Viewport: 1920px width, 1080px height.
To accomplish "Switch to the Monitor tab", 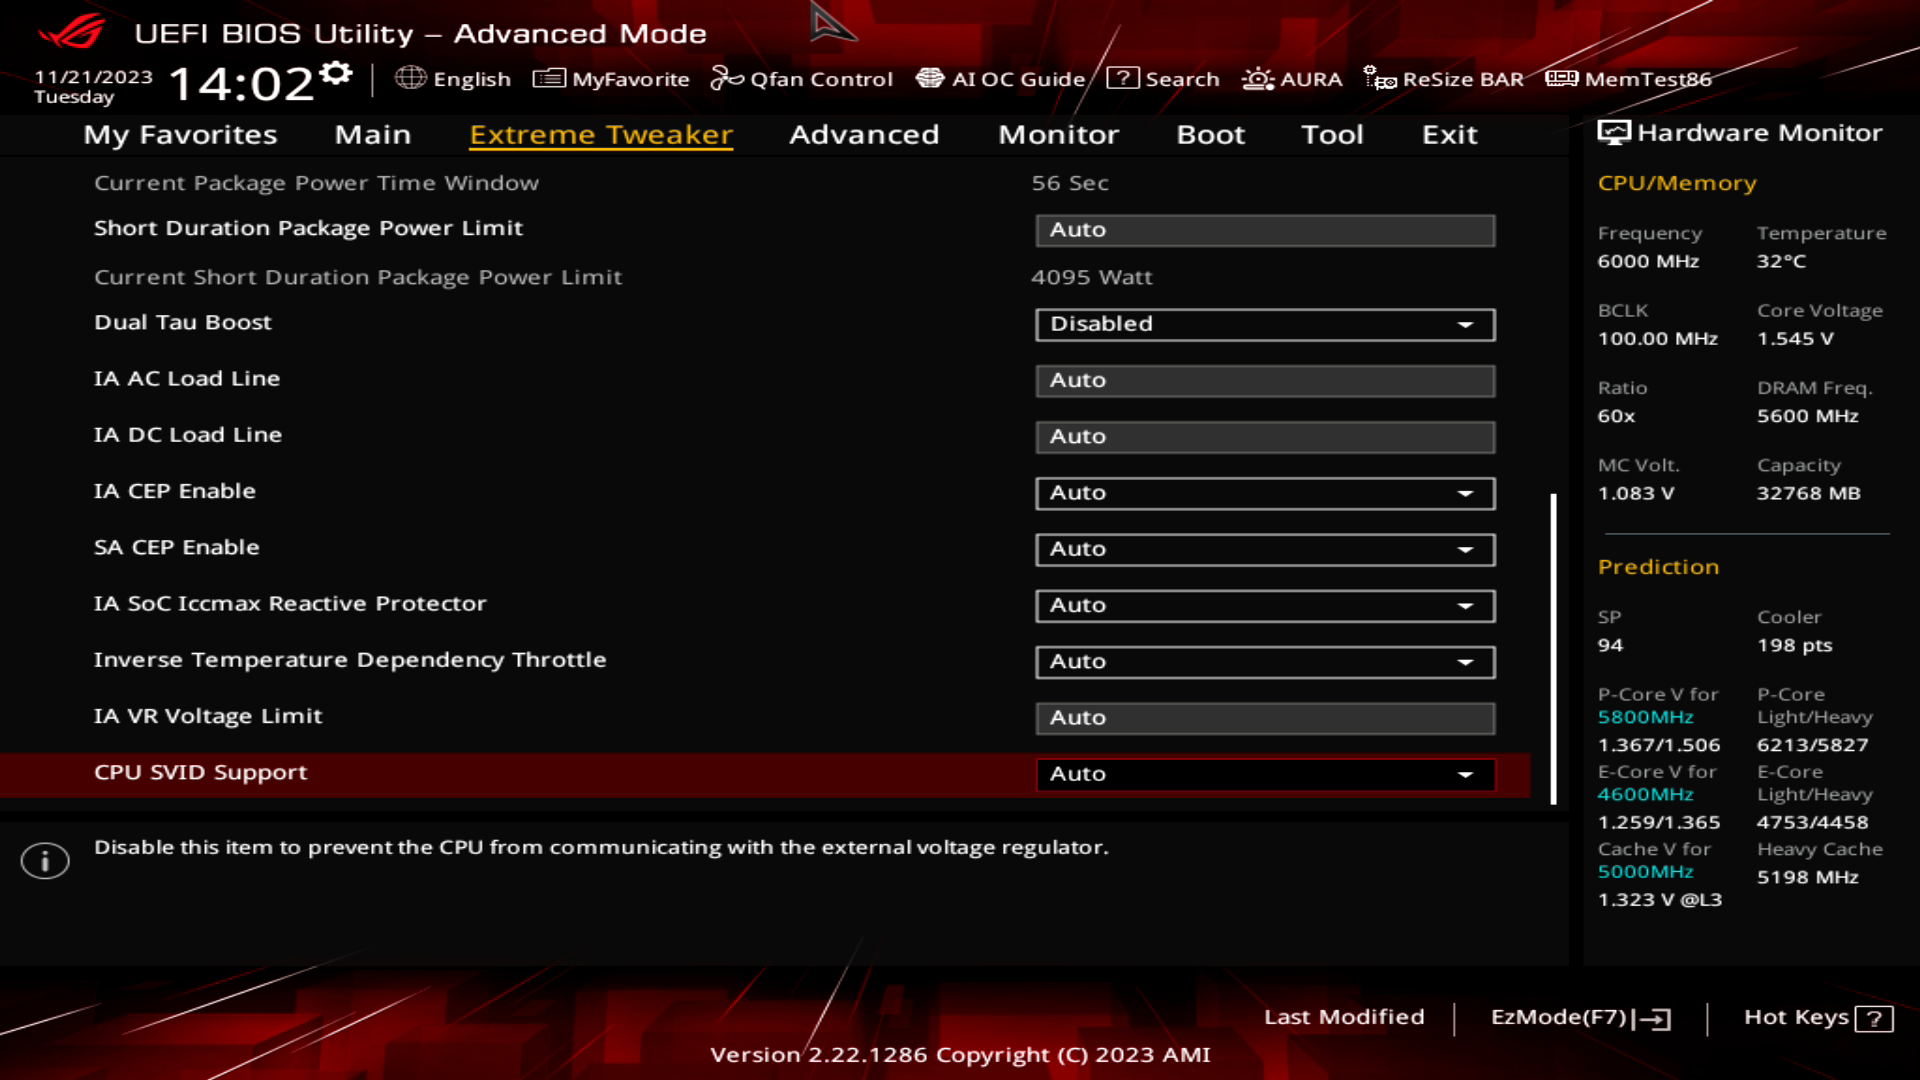I will coord(1058,135).
